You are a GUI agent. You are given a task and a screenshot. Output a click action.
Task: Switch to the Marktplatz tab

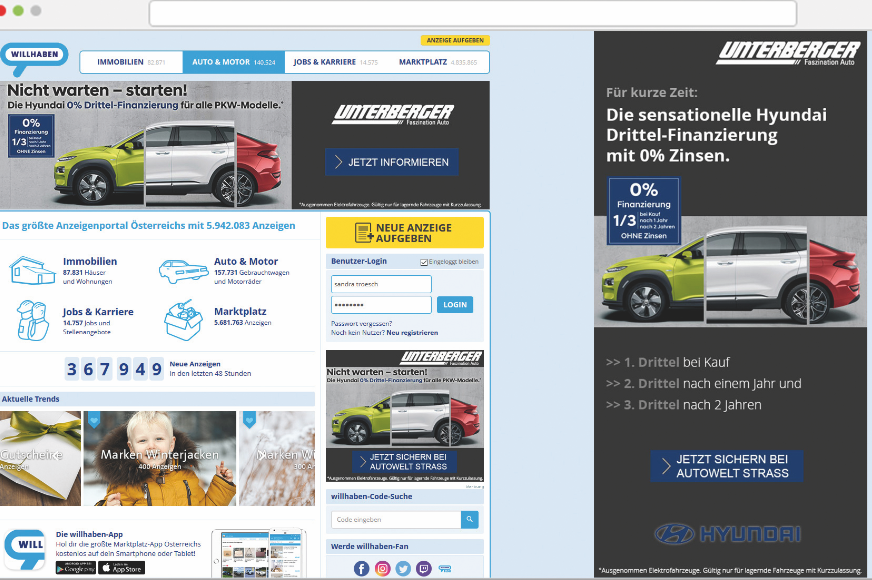tap(438, 62)
